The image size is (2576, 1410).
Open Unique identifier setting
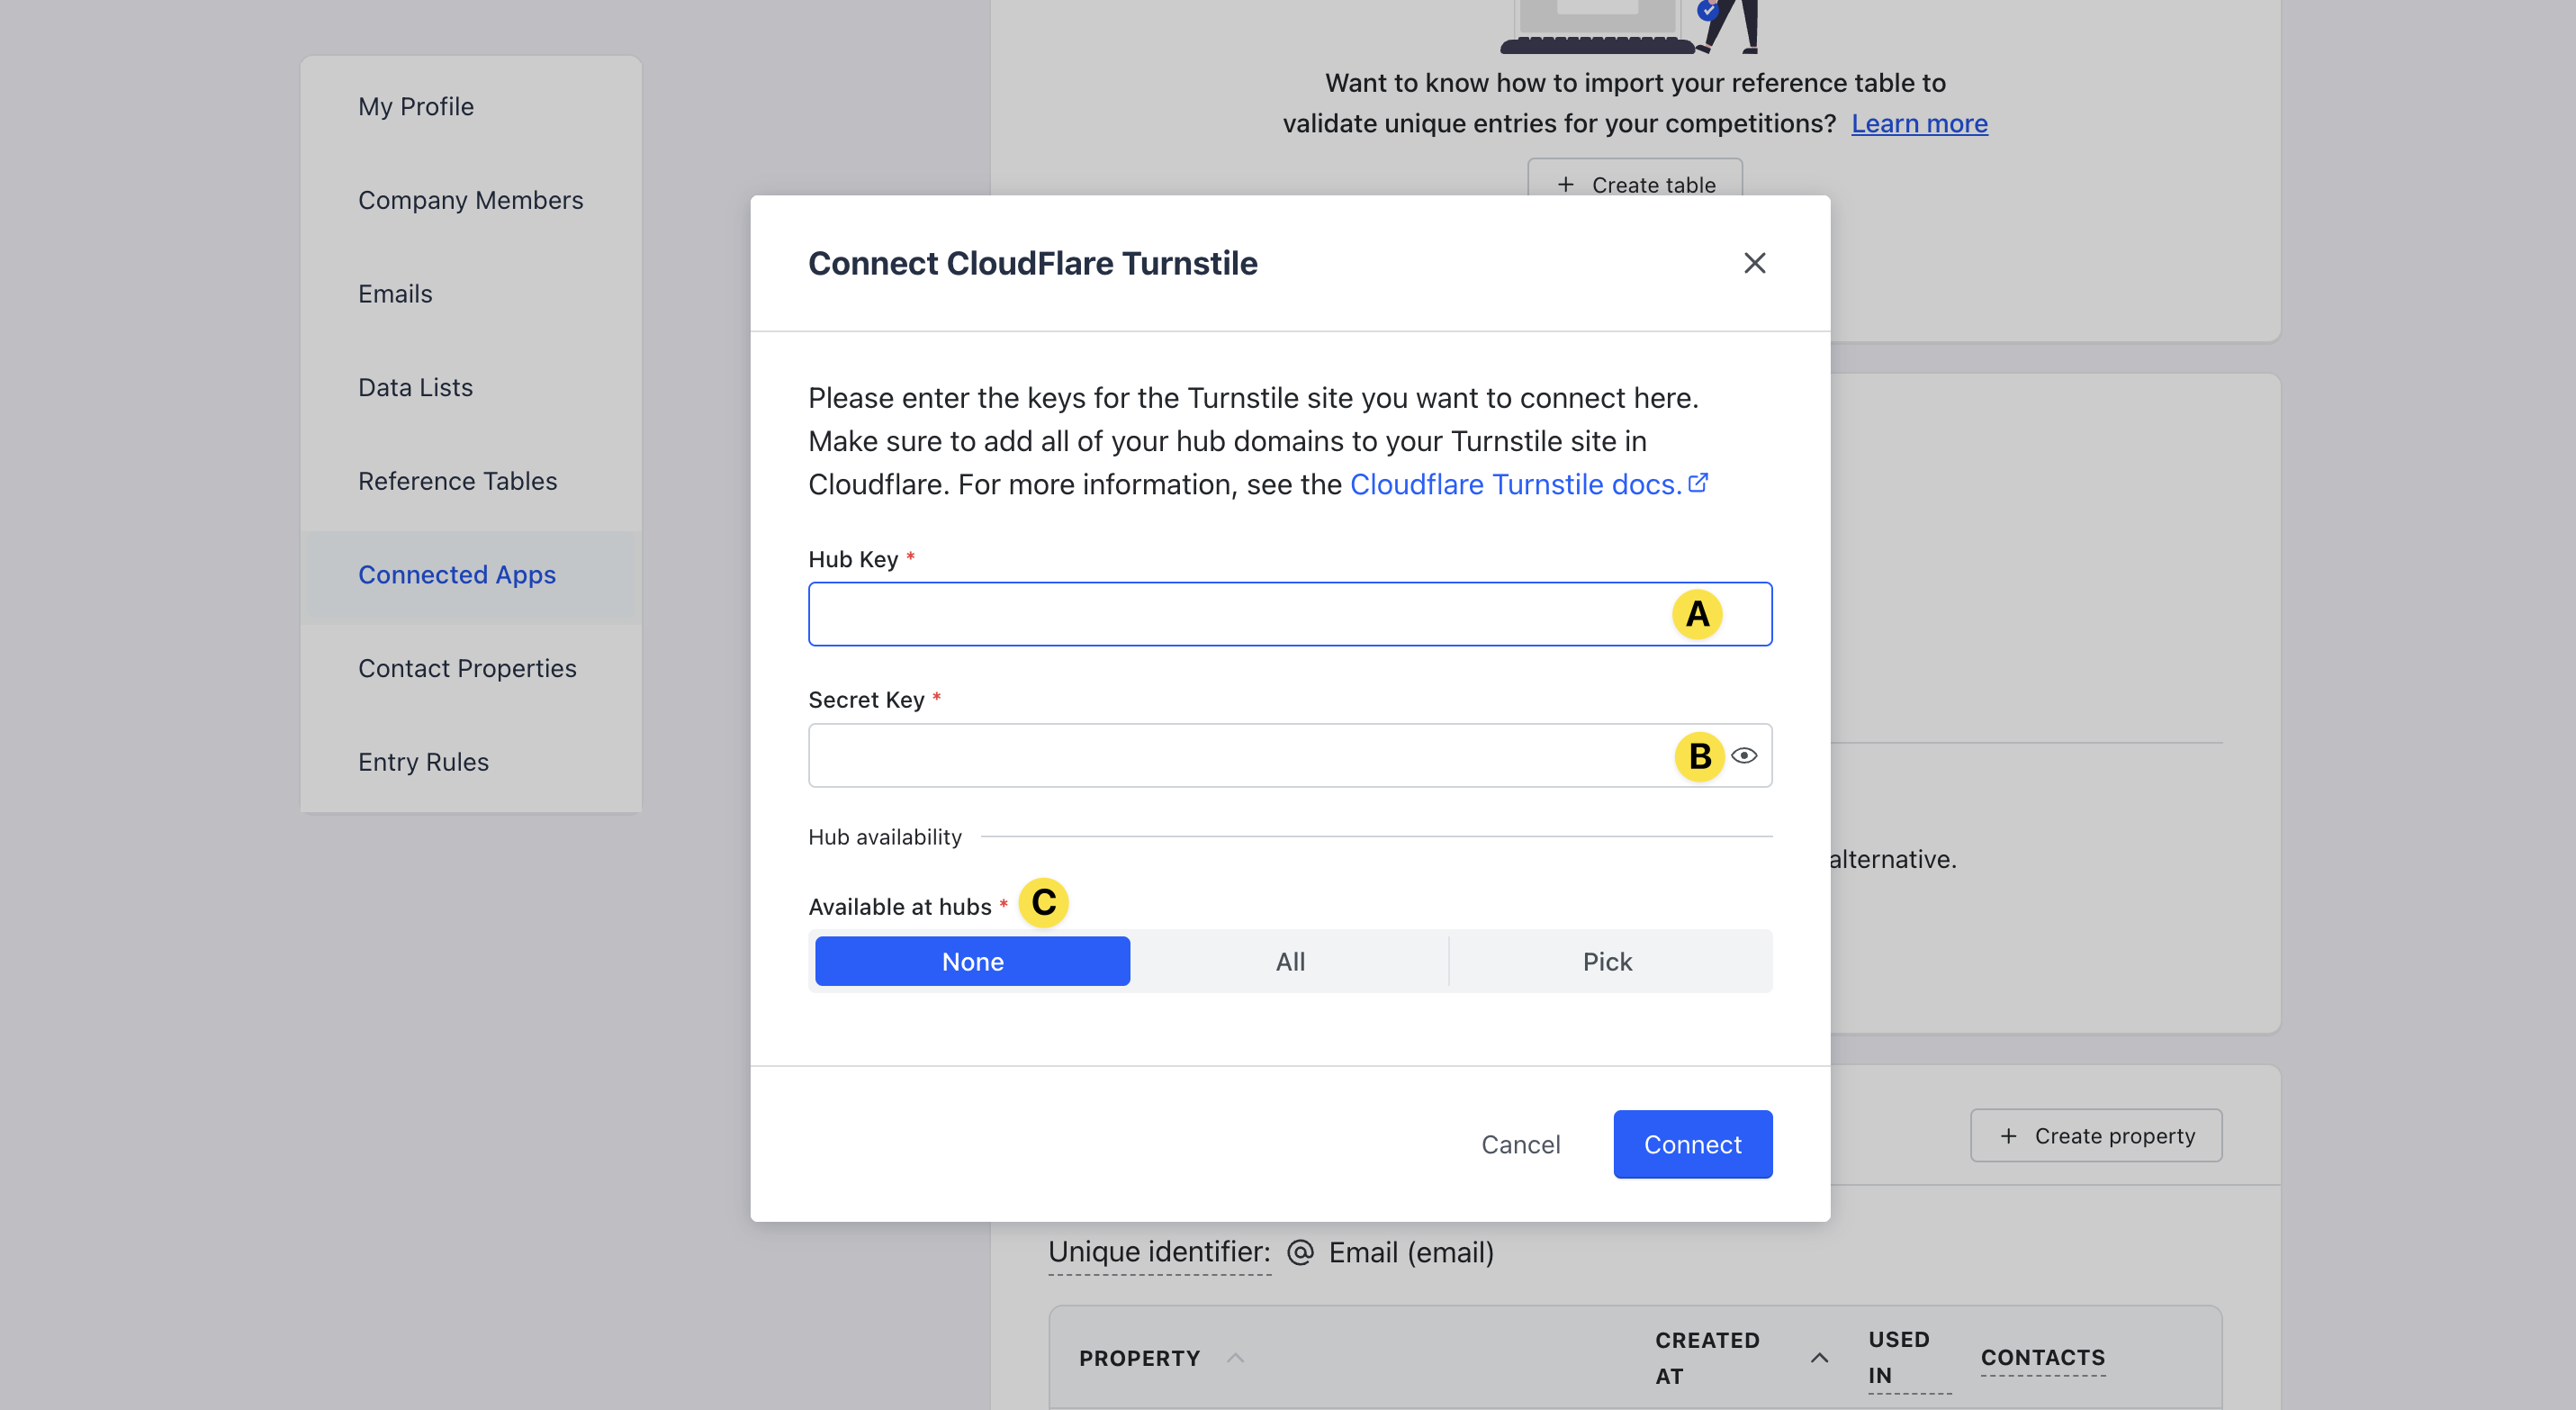coord(1159,1252)
